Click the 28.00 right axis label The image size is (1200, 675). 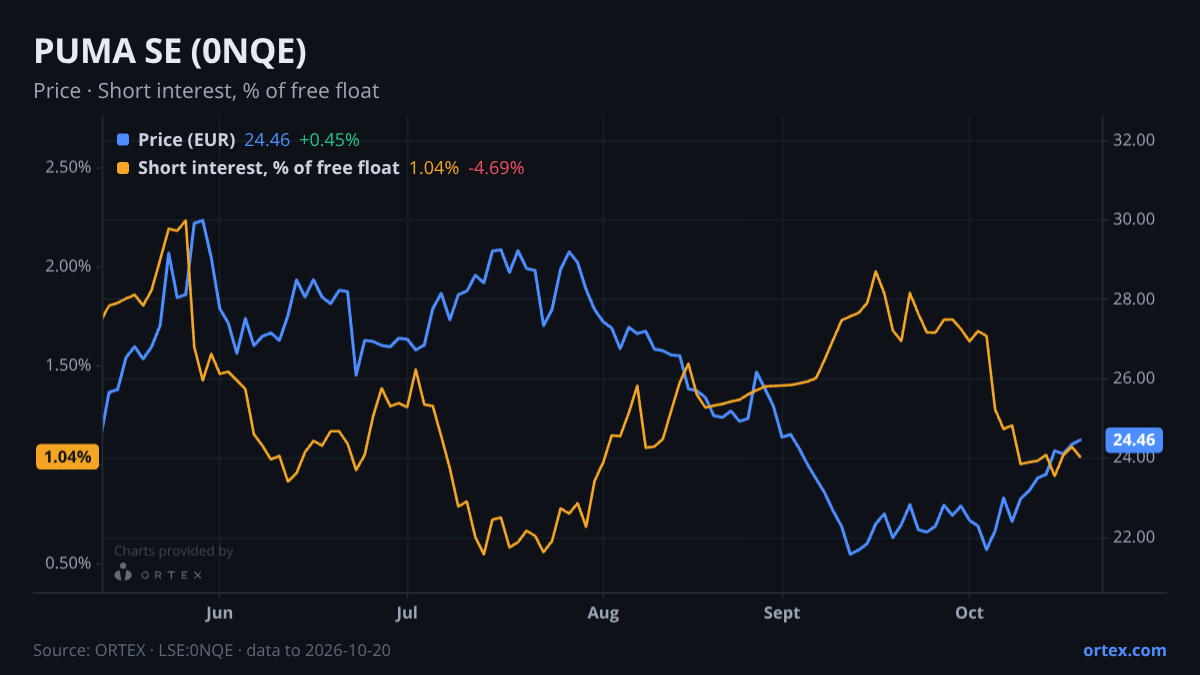(x=1134, y=299)
